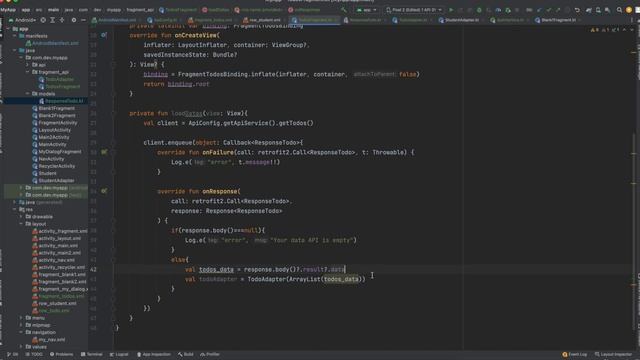Screen dimensions: 640x360
Task: Open the Pixel 2 device selector dropdown
Action: (x=414, y=10)
